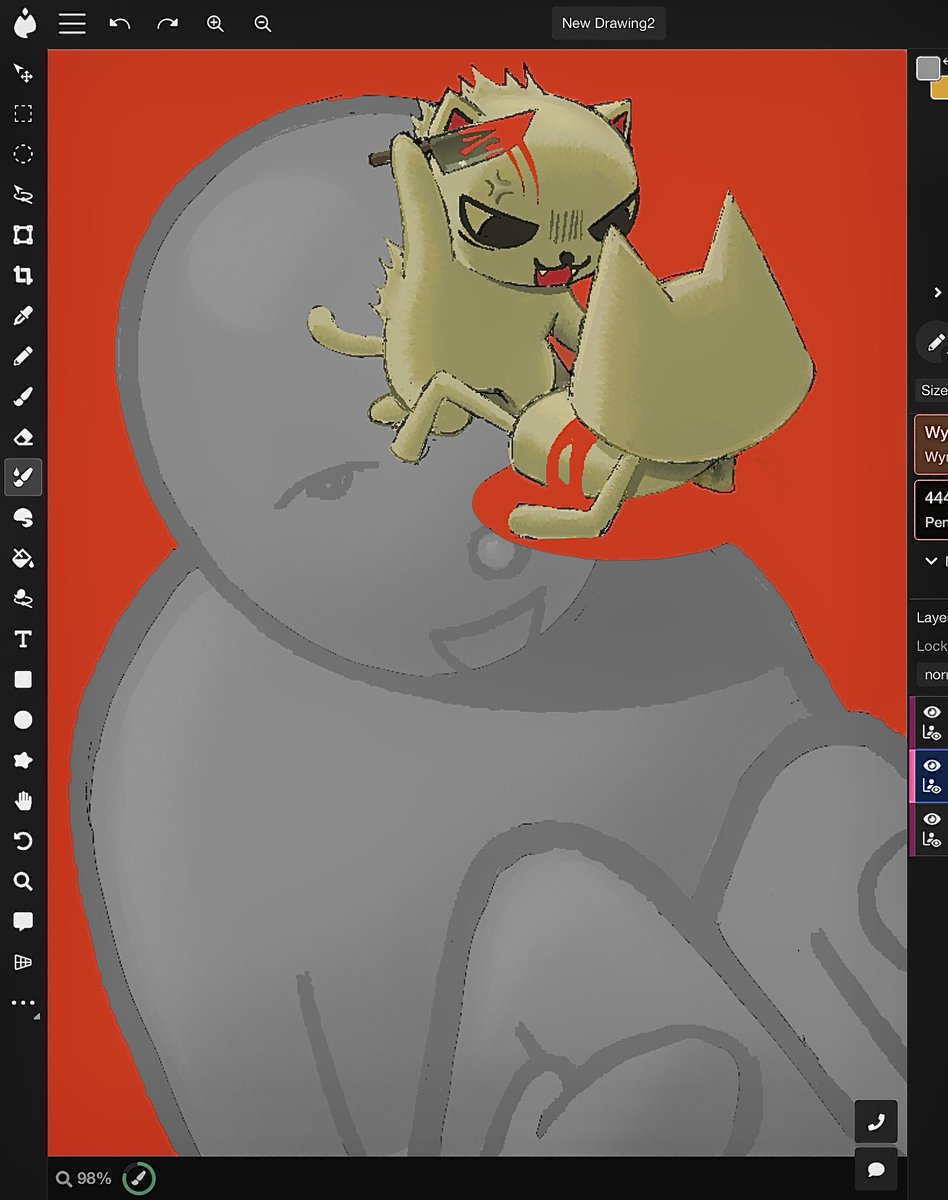Select the brown Wy brush preset

click(x=932, y=443)
